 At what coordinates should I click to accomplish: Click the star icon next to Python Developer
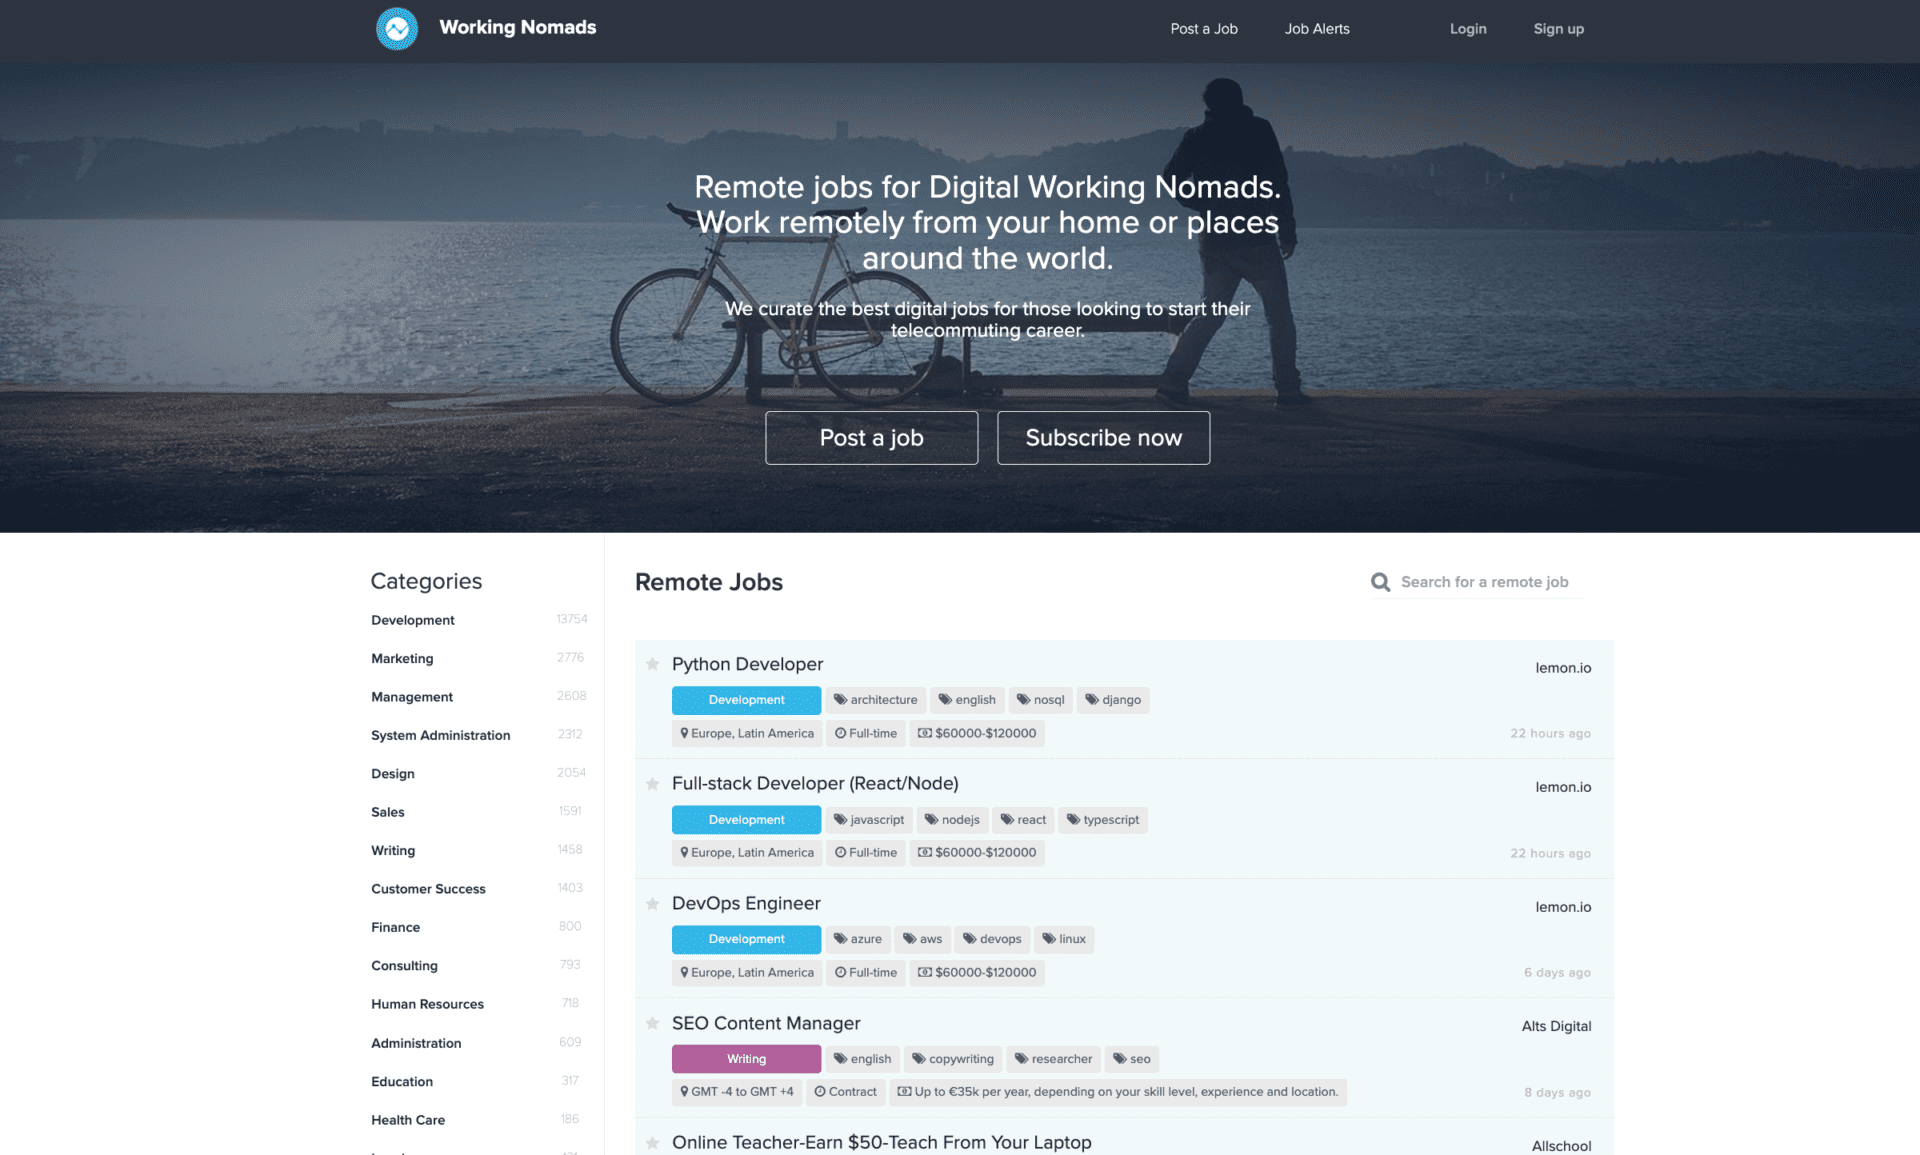point(651,663)
